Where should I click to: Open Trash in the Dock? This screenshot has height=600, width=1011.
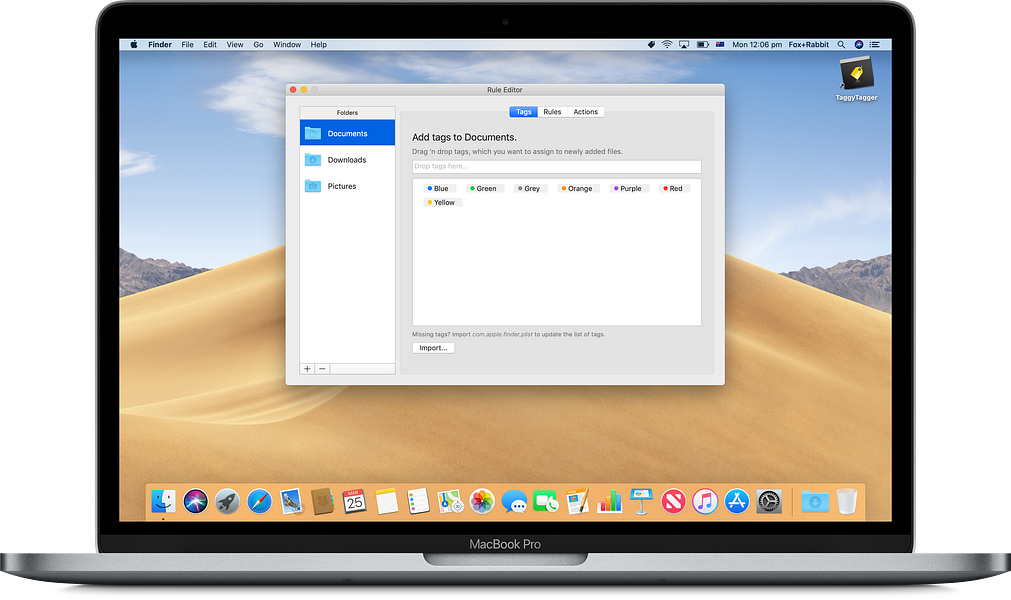pyautogui.click(x=847, y=501)
